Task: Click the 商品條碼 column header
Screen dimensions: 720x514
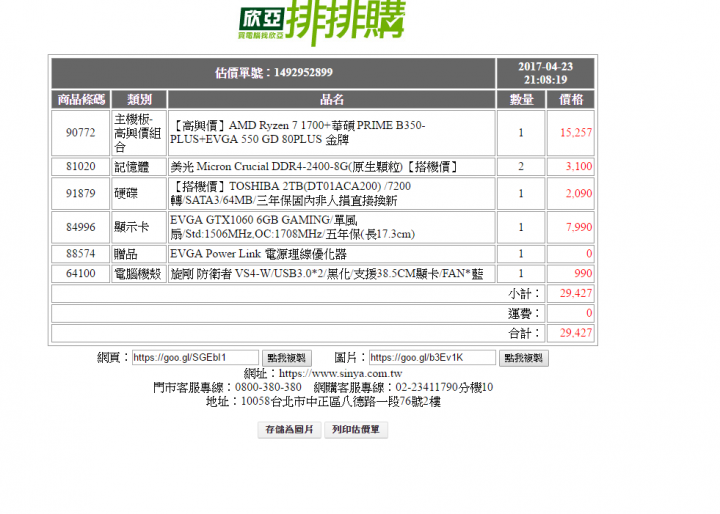Action: click(x=81, y=99)
